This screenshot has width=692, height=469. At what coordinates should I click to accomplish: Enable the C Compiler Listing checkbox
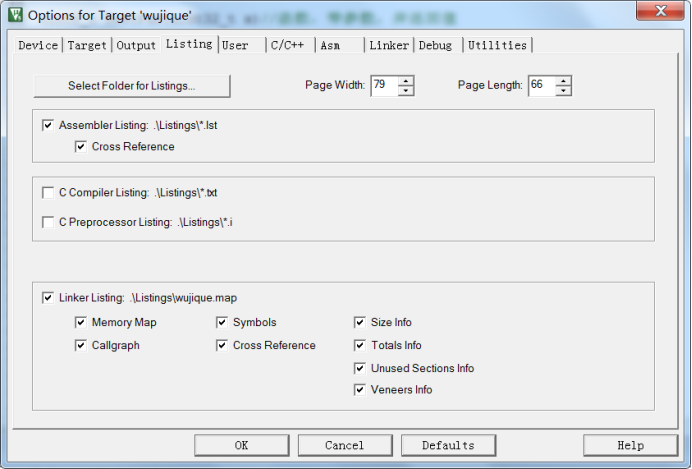48,193
